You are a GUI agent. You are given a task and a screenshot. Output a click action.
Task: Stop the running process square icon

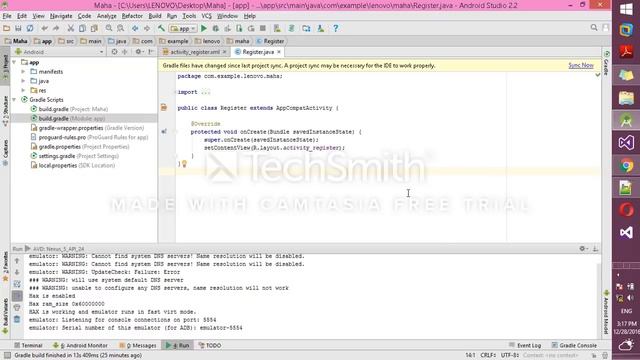pyautogui.click(x=263, y=28)
